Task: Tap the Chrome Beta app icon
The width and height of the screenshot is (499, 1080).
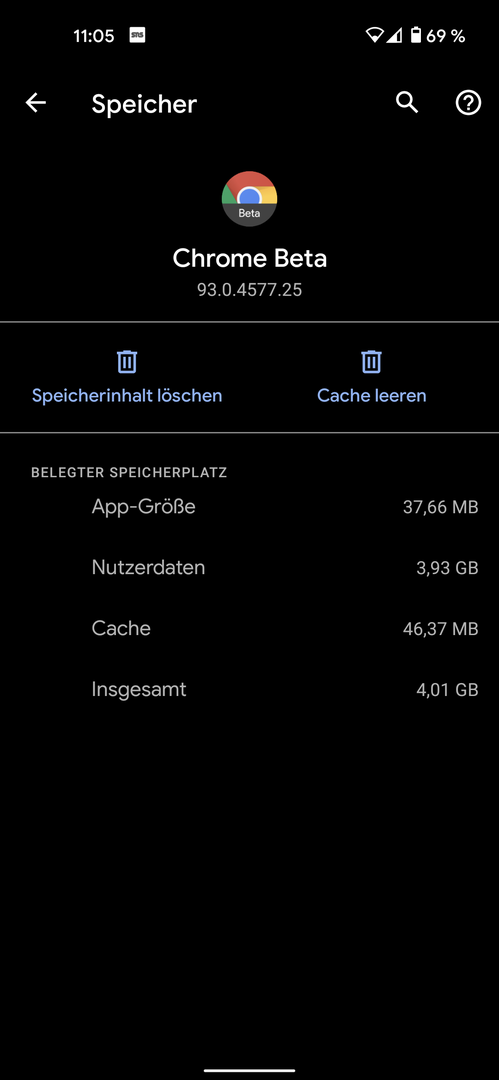Action: coord(250,199)
